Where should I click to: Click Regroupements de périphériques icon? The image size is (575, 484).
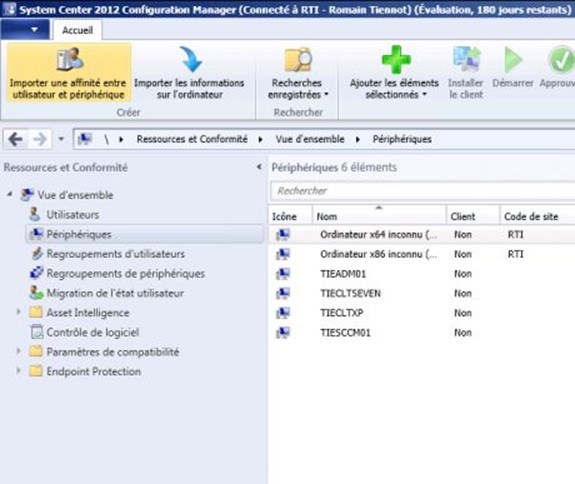[x=36, y=273]
